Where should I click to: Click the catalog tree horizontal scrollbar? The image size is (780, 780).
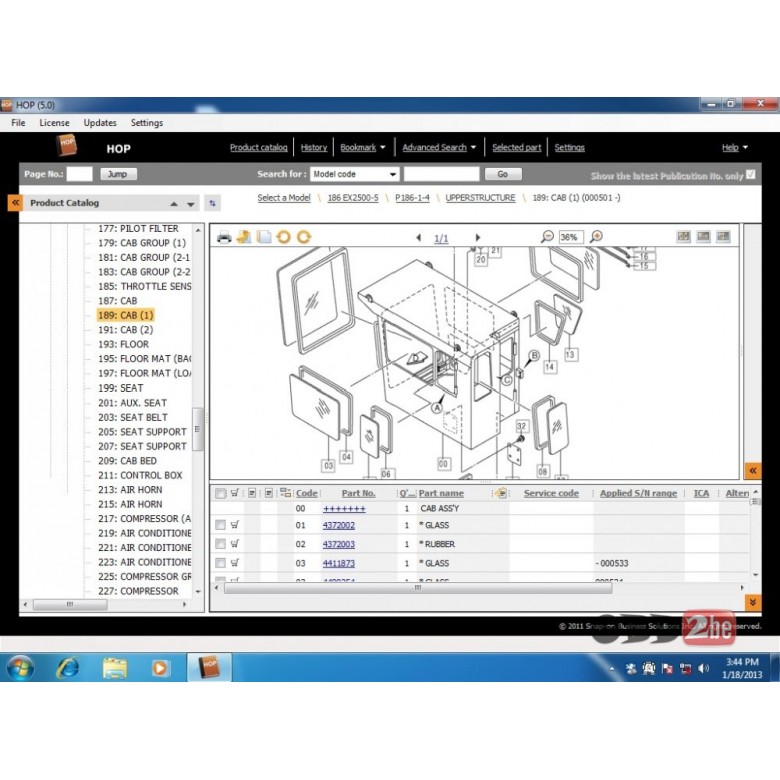pyautogui.click(x=70, y=604)
